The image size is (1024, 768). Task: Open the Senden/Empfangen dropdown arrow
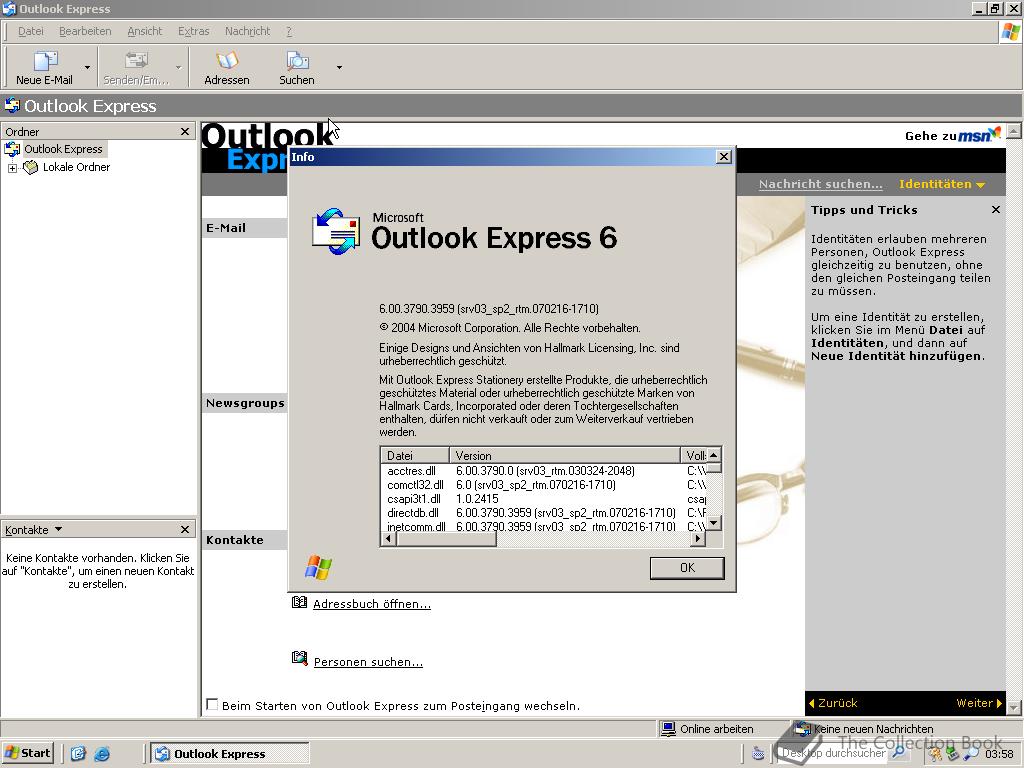point(178,67)
